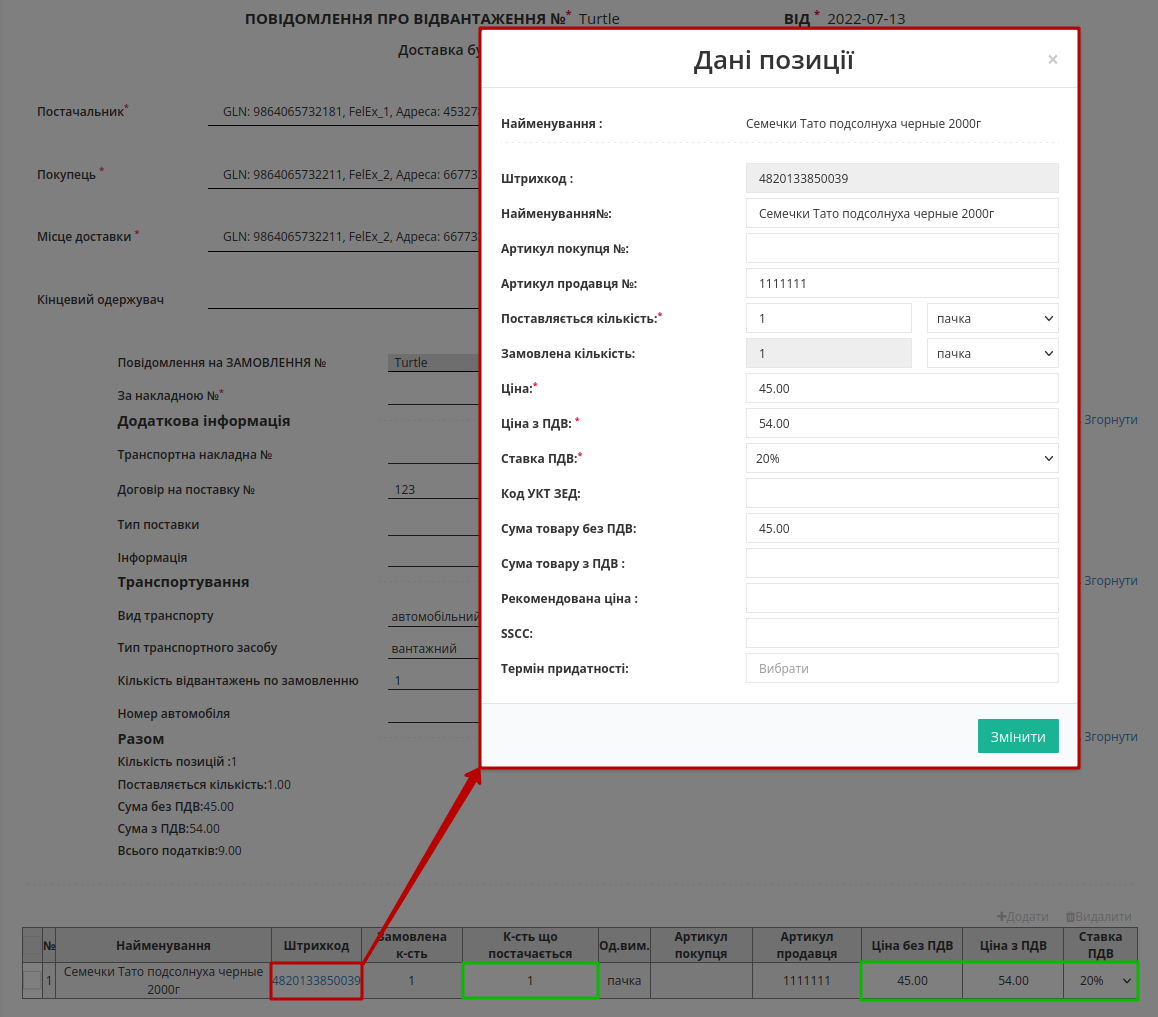
Task: Click the Ціна input field
Action: coord(902,388)
